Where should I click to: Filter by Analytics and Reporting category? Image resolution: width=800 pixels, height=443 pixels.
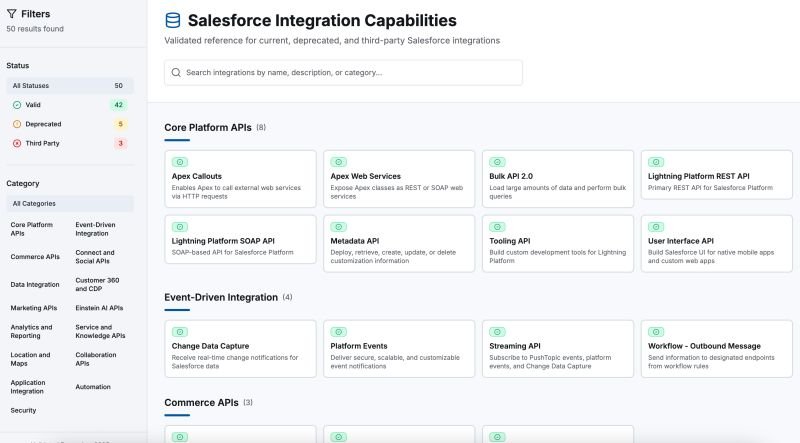pos(32,331)
